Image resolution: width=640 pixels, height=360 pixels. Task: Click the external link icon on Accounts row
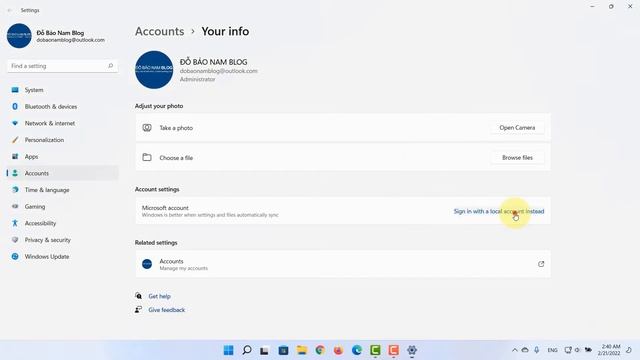(x=541, y=264)
